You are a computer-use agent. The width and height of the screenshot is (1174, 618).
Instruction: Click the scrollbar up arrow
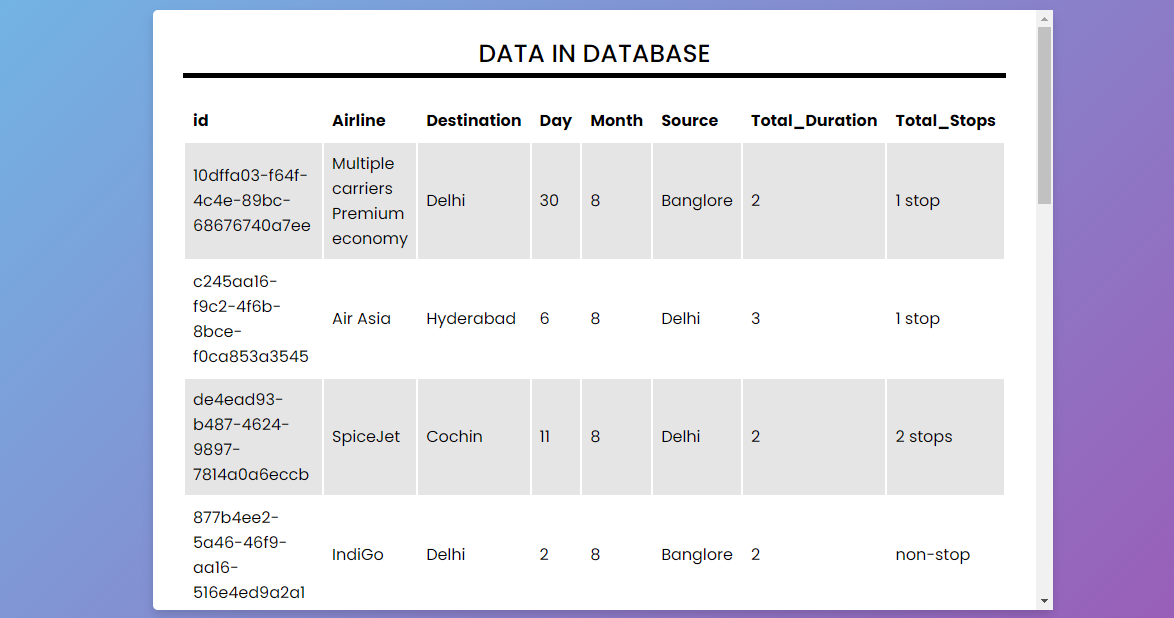coord(1043,17)
